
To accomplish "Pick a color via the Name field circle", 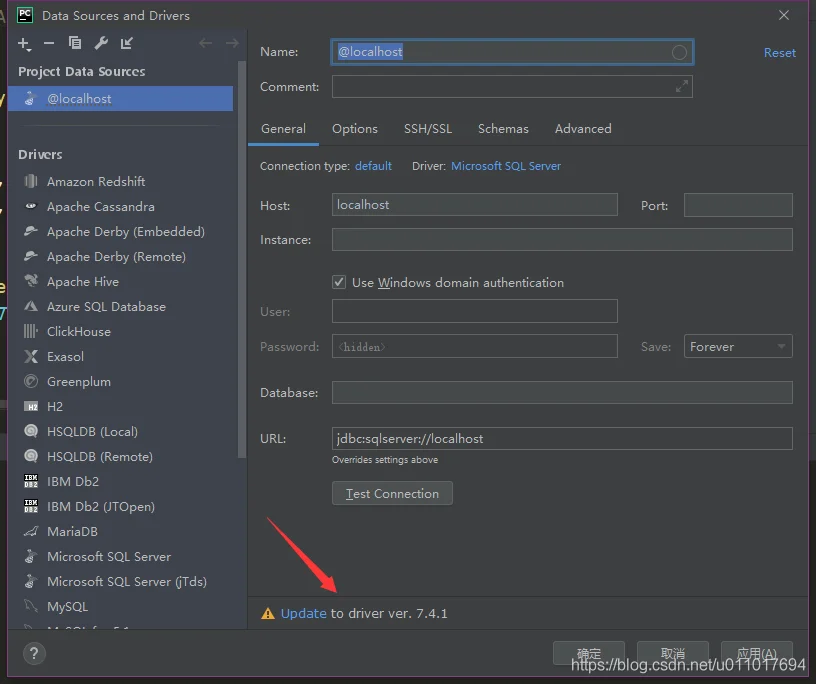I will click(679, 52).
